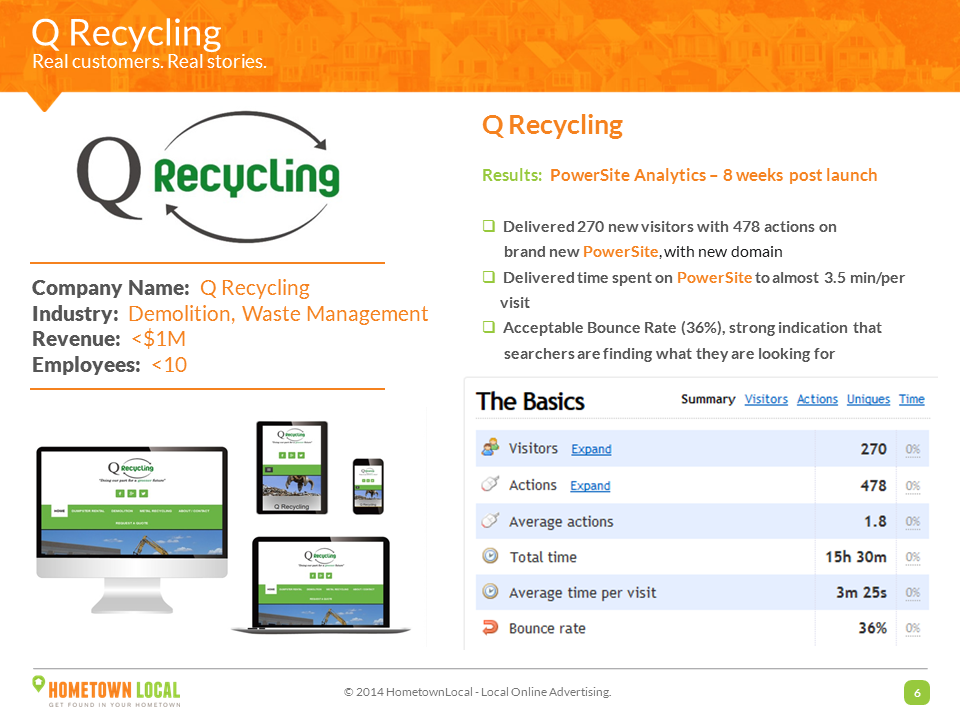This screenshot has height=720, width=960.
Task: Click the checkbox bullet beside Delivered time spent
Action: point(489,277)
